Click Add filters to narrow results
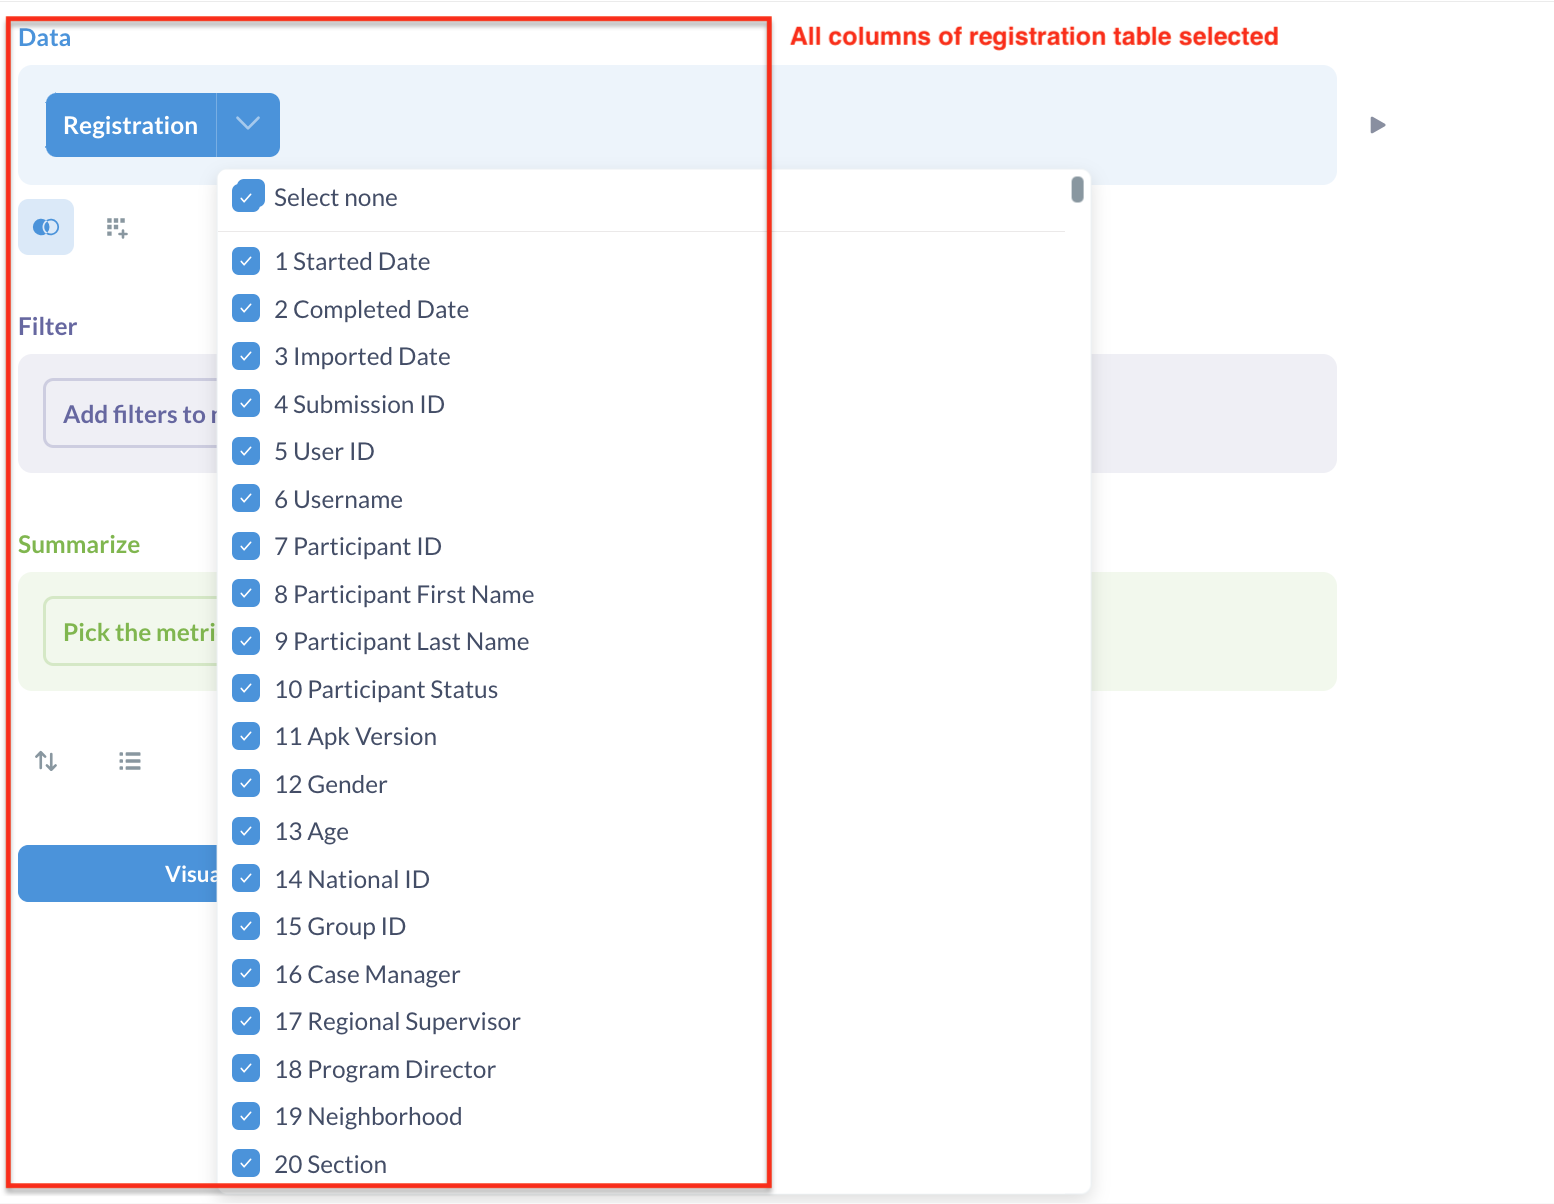This screenshot has width=1554, height=1204. tap(140, 413)
